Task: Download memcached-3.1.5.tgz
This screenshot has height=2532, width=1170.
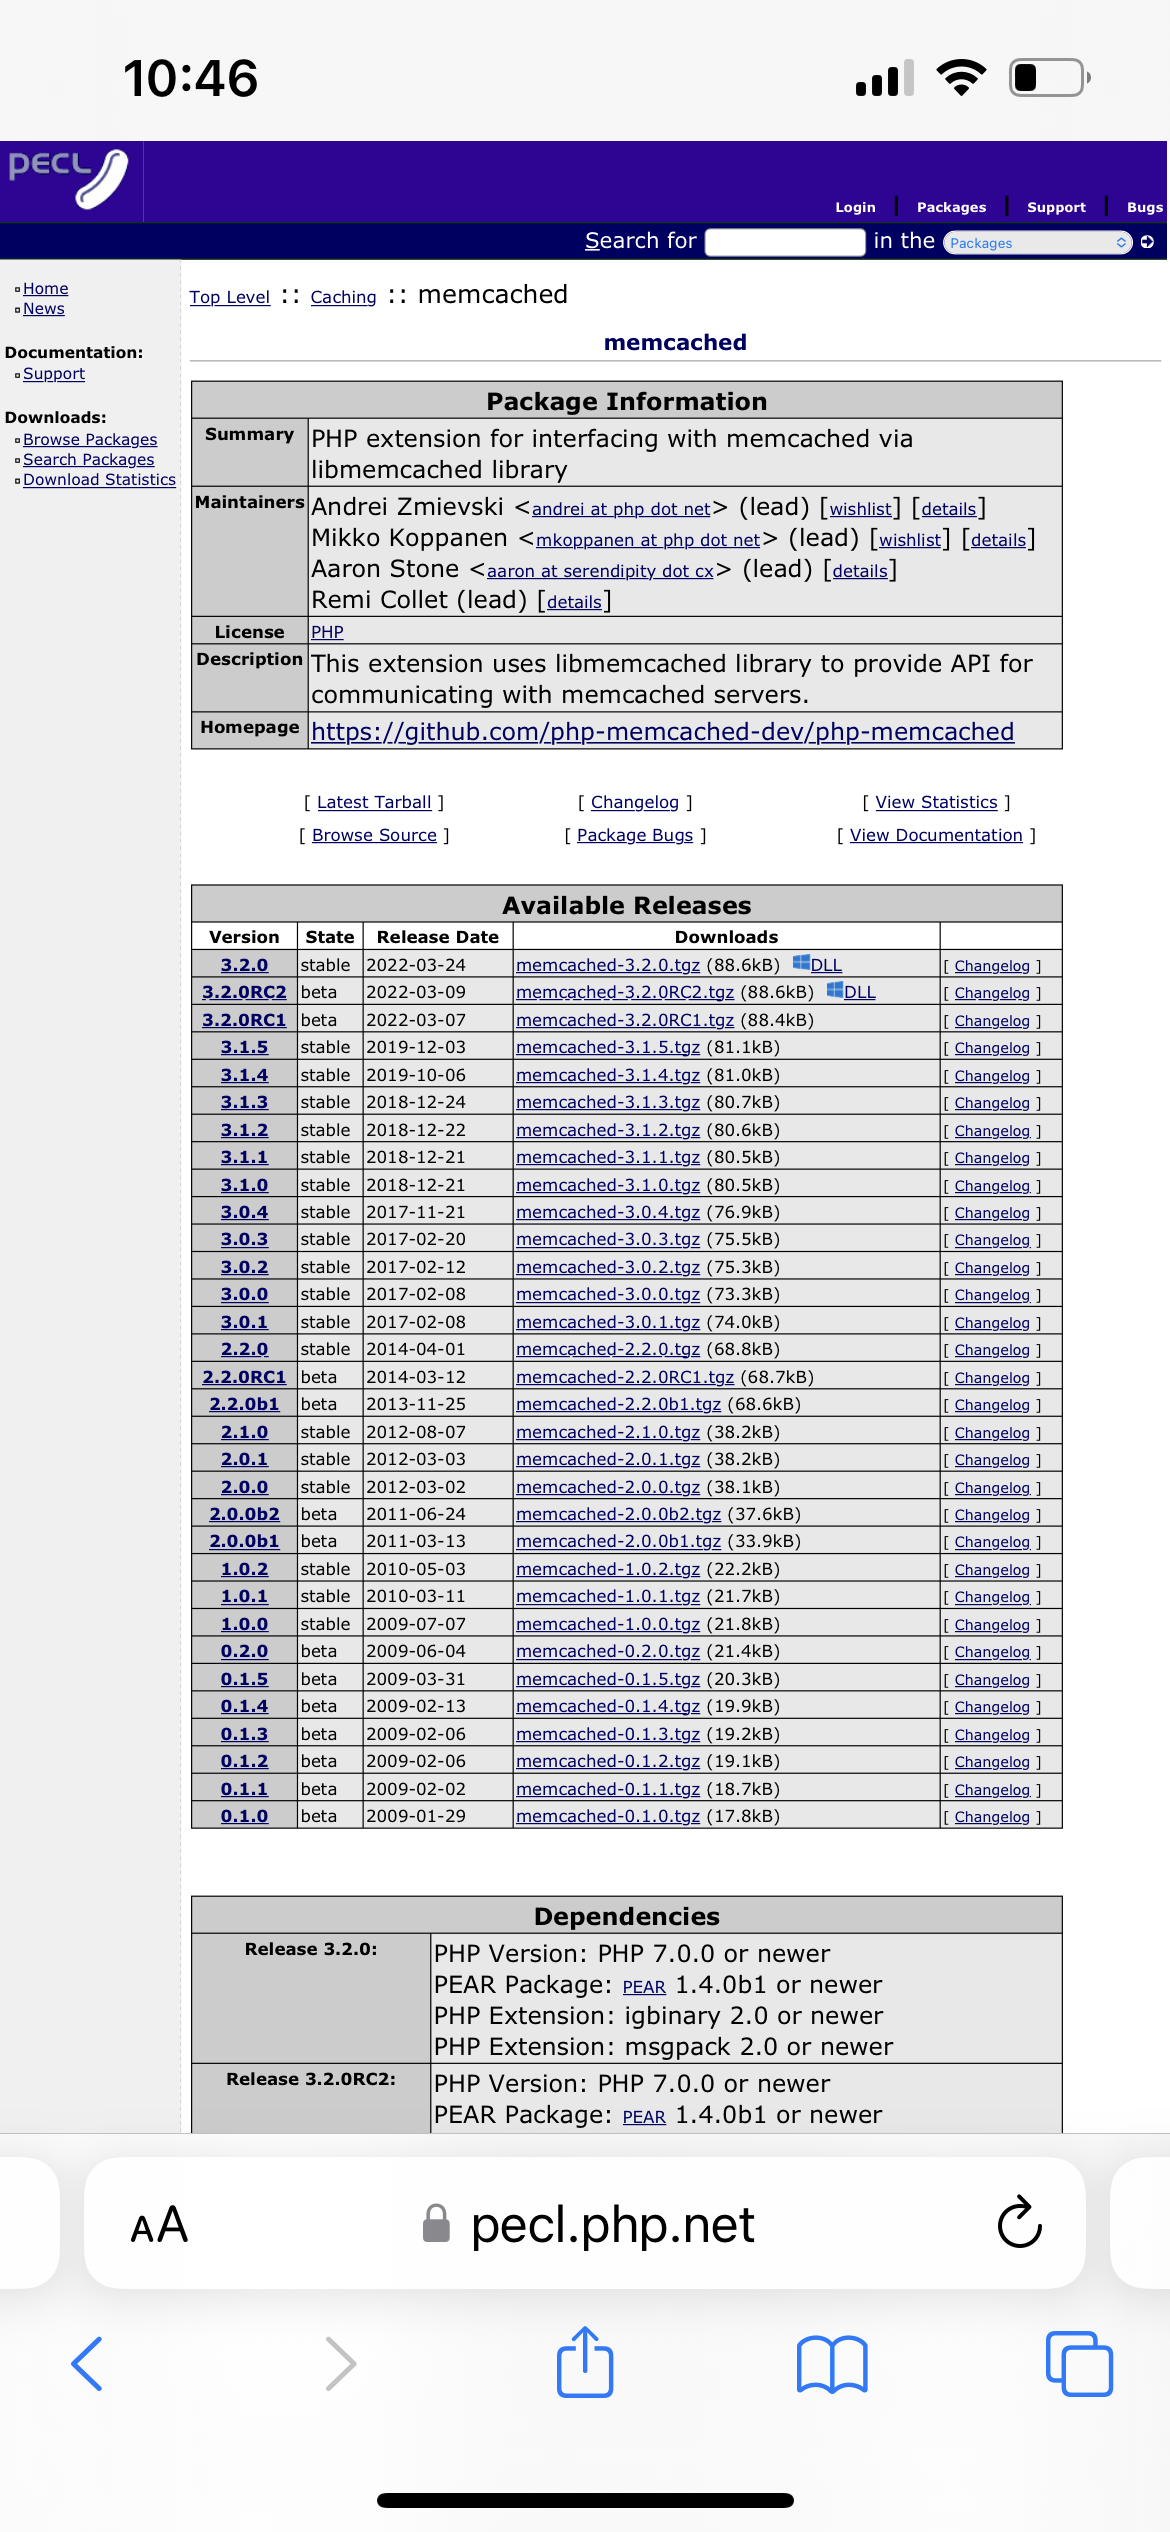Action: point(608,1047)
